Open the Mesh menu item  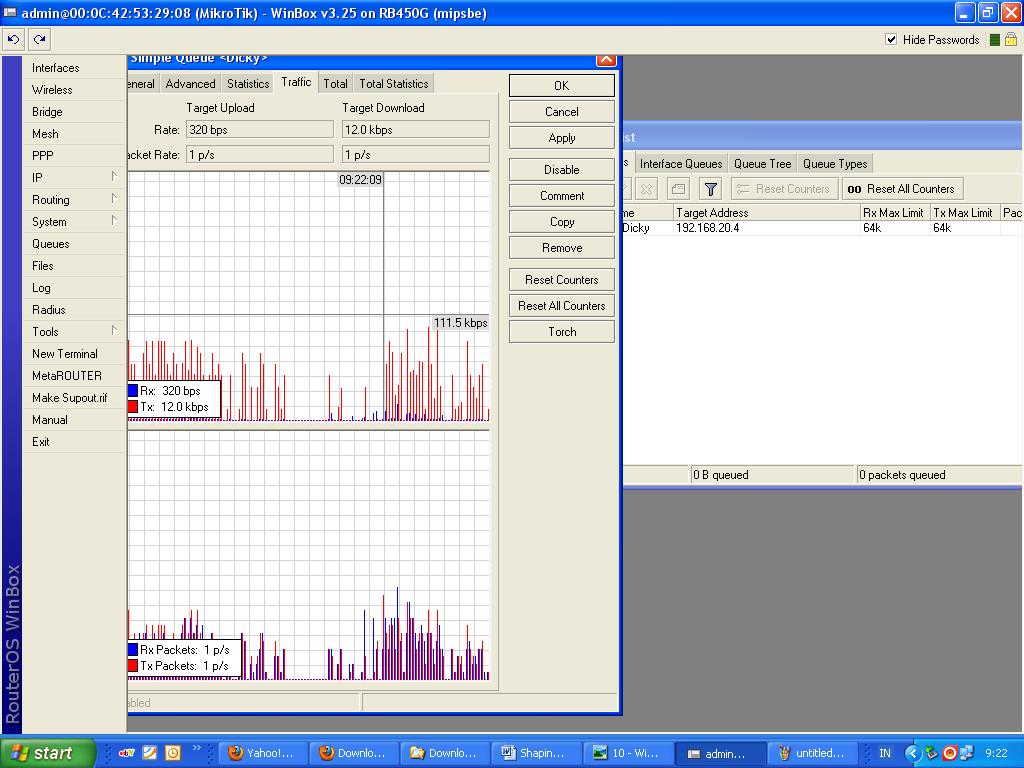(45, 134)
